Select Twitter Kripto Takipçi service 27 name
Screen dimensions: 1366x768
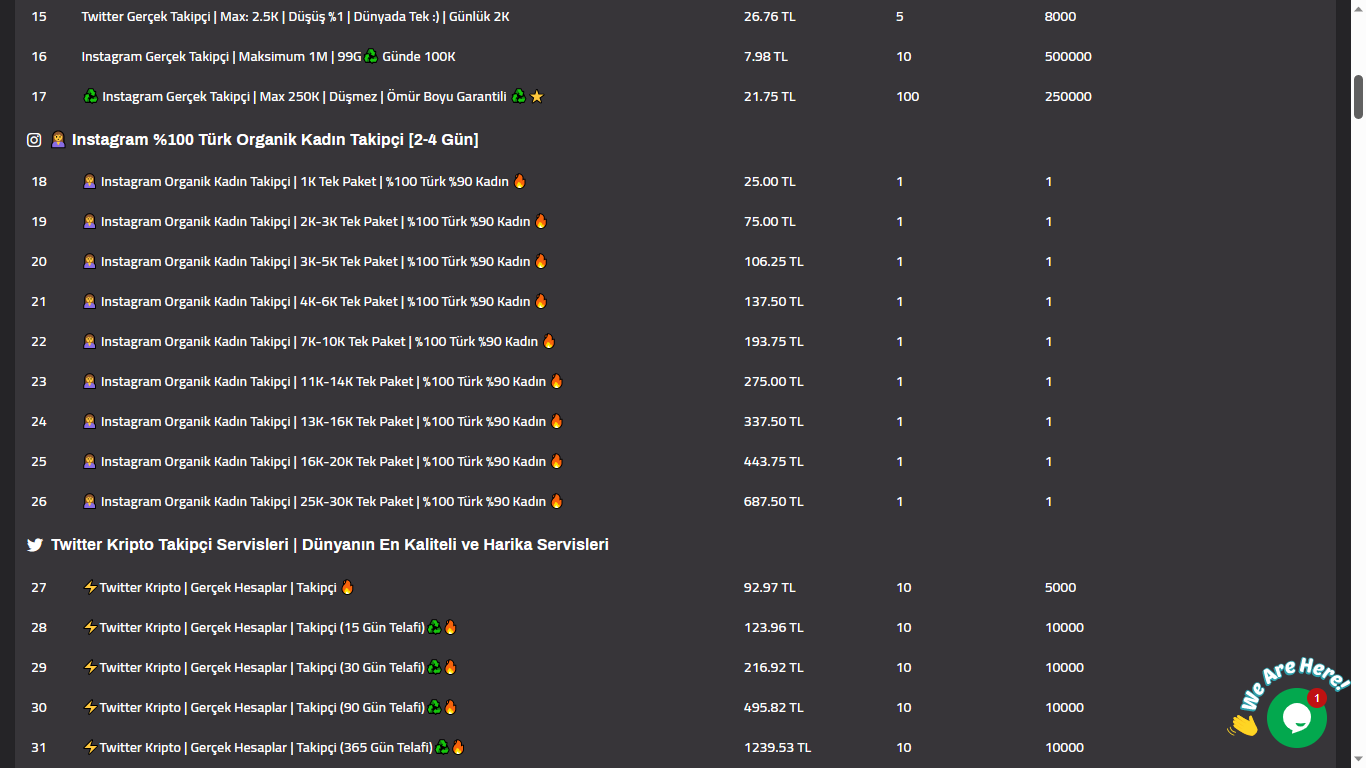click(219, 587)
